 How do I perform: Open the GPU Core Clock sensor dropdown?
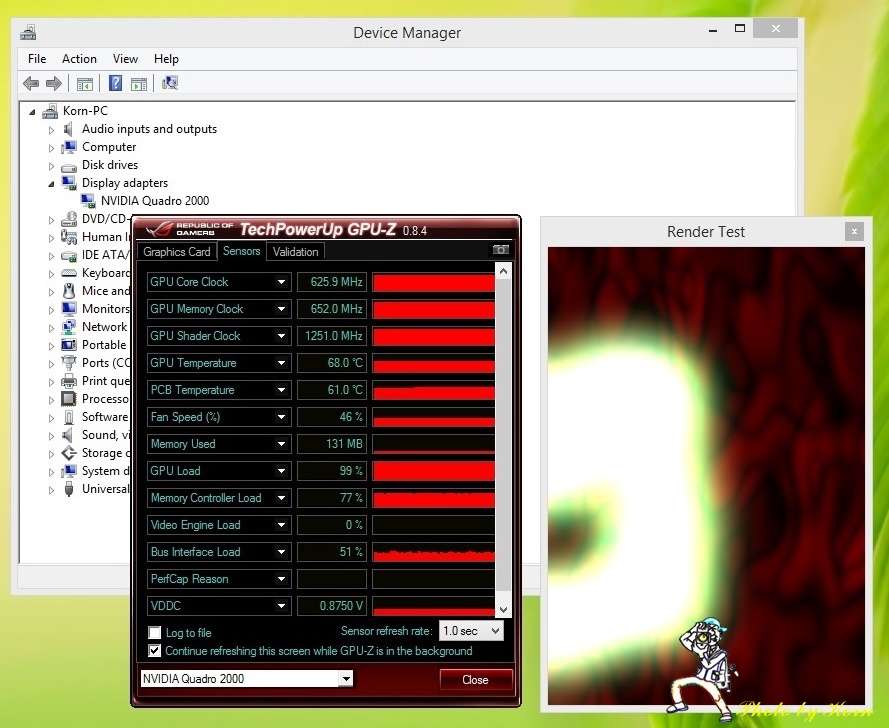point(281,282)
